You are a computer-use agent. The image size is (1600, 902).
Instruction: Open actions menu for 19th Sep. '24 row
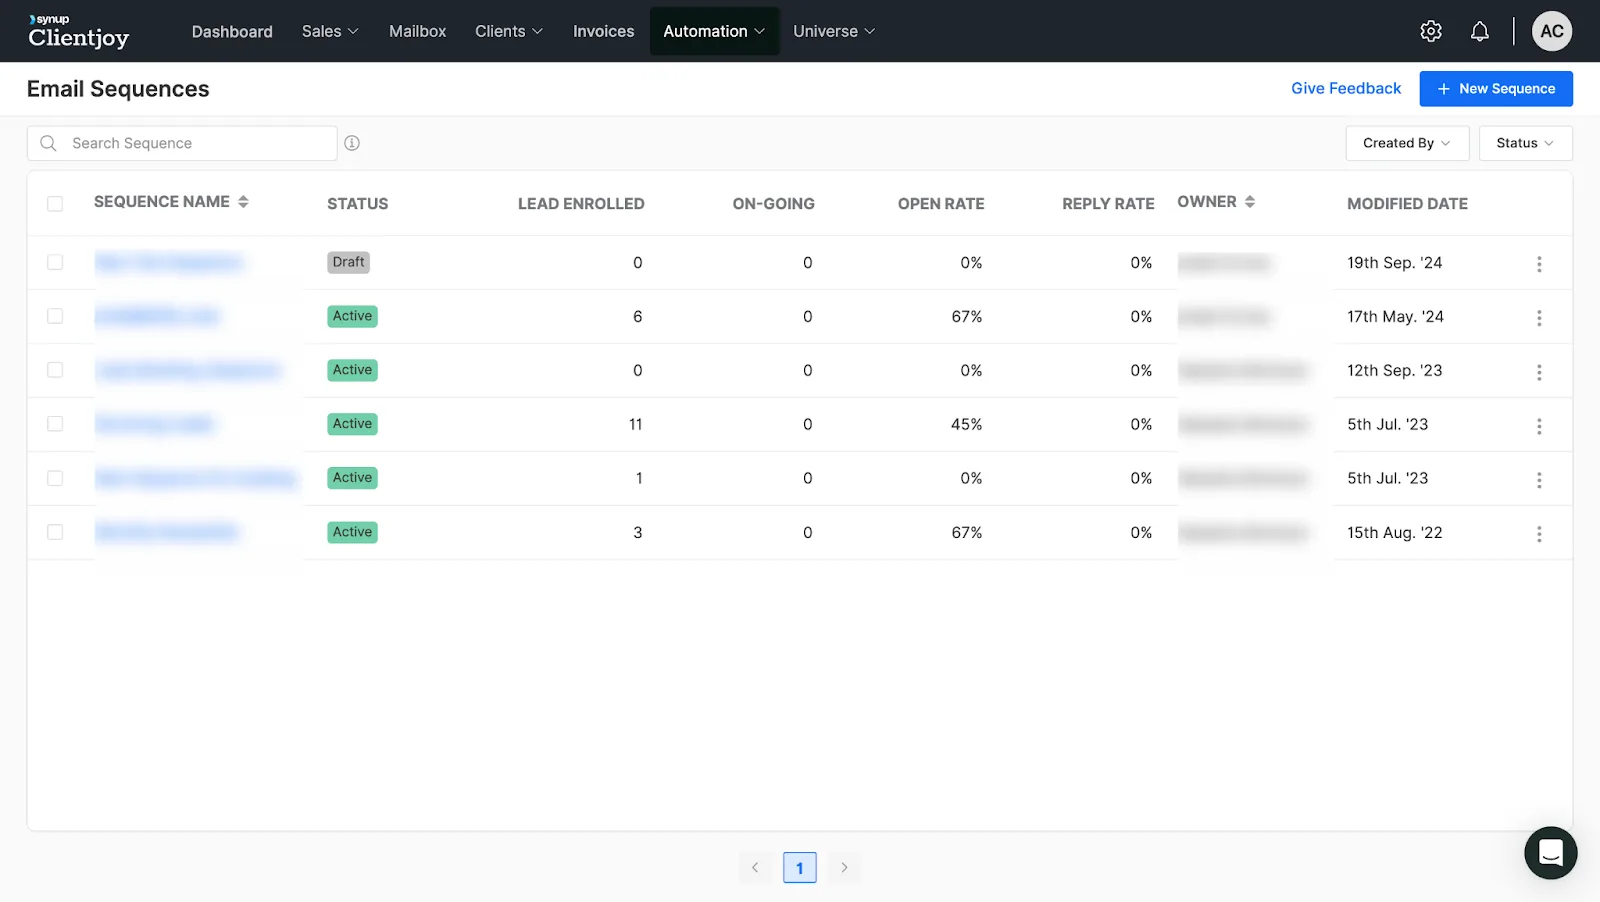click(1539, 264)
